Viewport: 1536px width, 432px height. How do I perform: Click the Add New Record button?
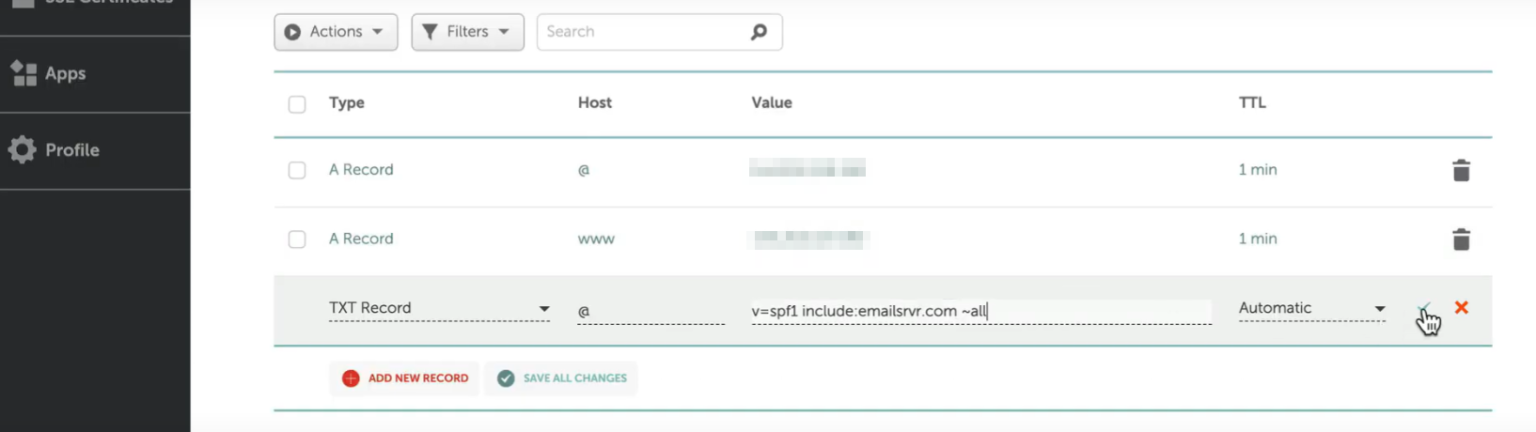(x=404, y=378)
